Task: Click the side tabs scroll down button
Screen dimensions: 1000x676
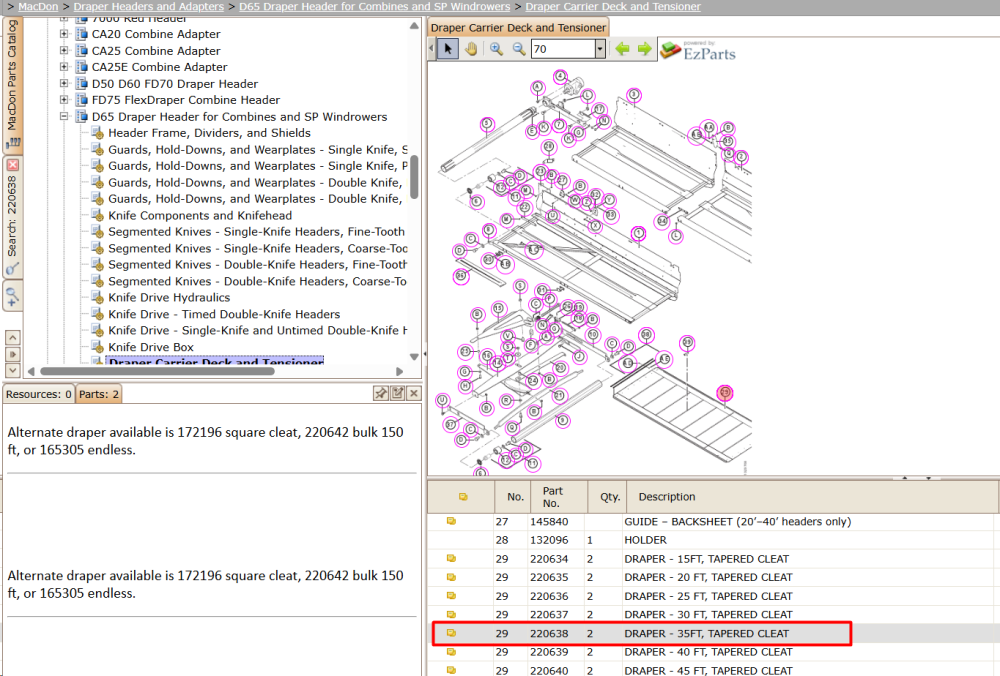Action: [x=12, y=370]
